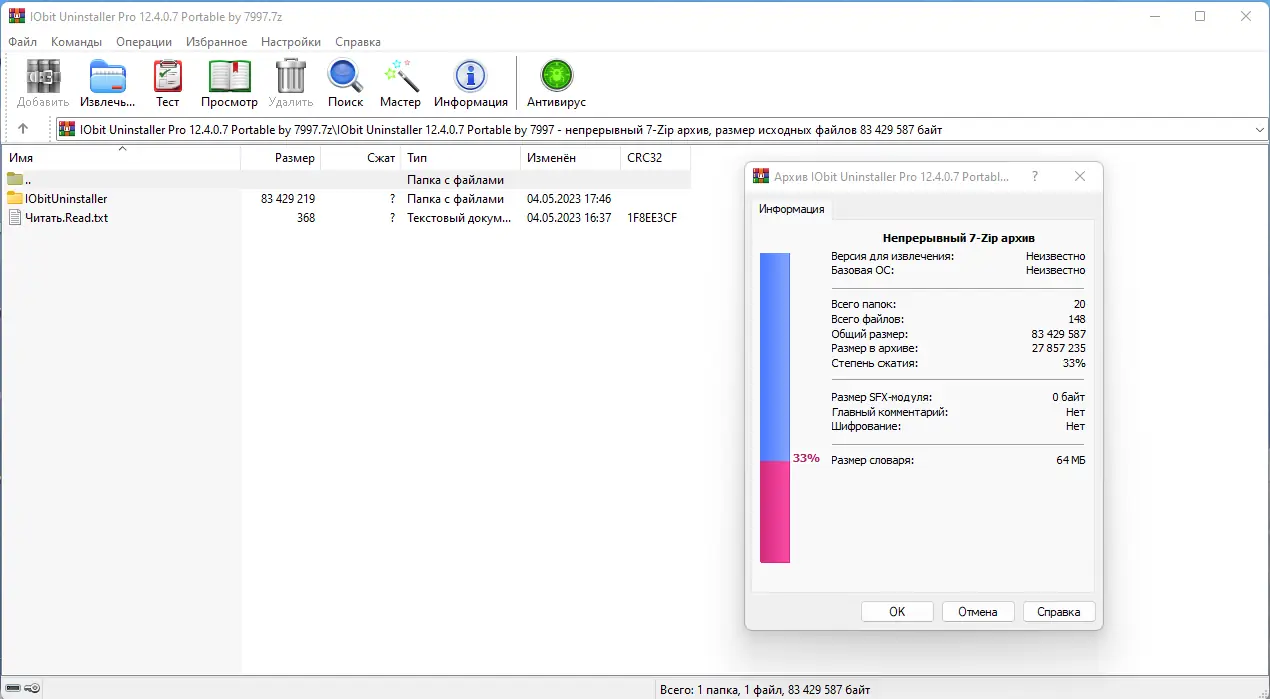The height and width of the screenshot is (699, 1270).
Task: Select the Читать.Read.txt file name
Action: coord(67,217)
